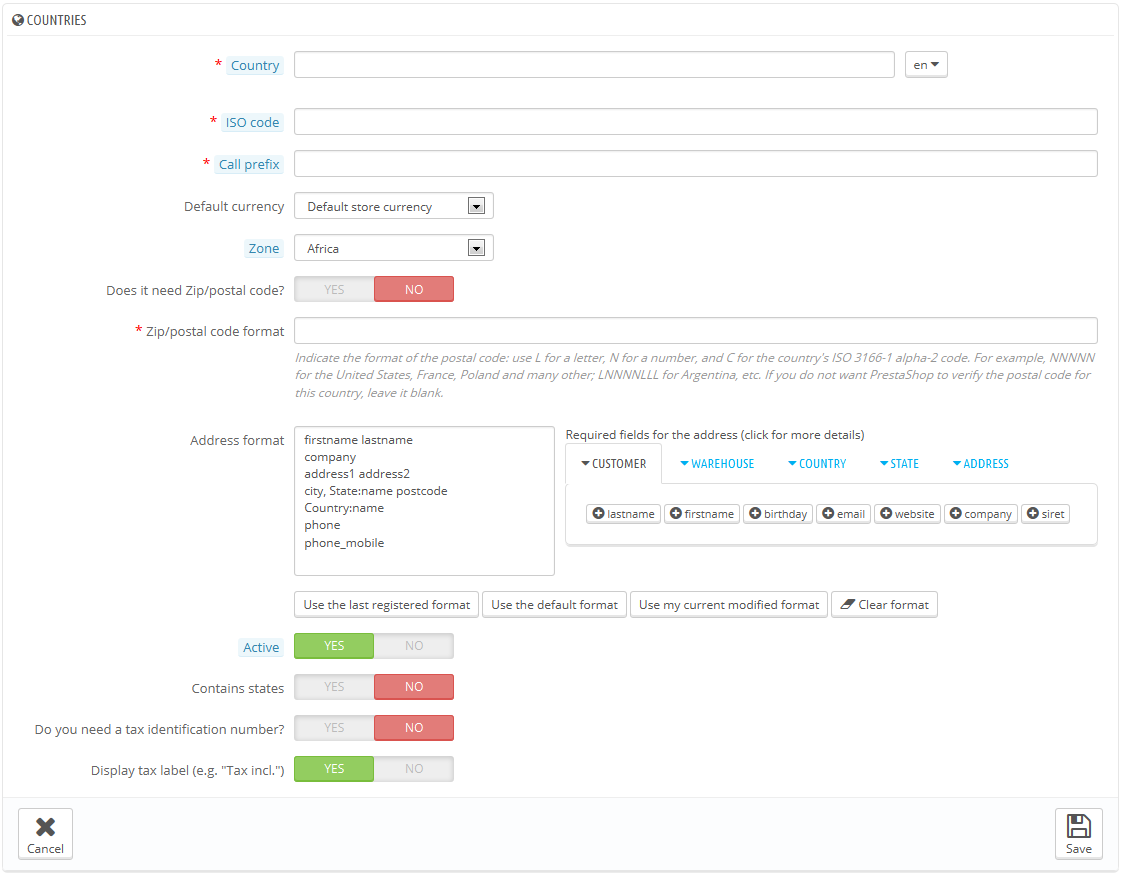This screenshot has height=879, width=1124.
Task: Click the Call prefix label
Action: coord(249,164)
